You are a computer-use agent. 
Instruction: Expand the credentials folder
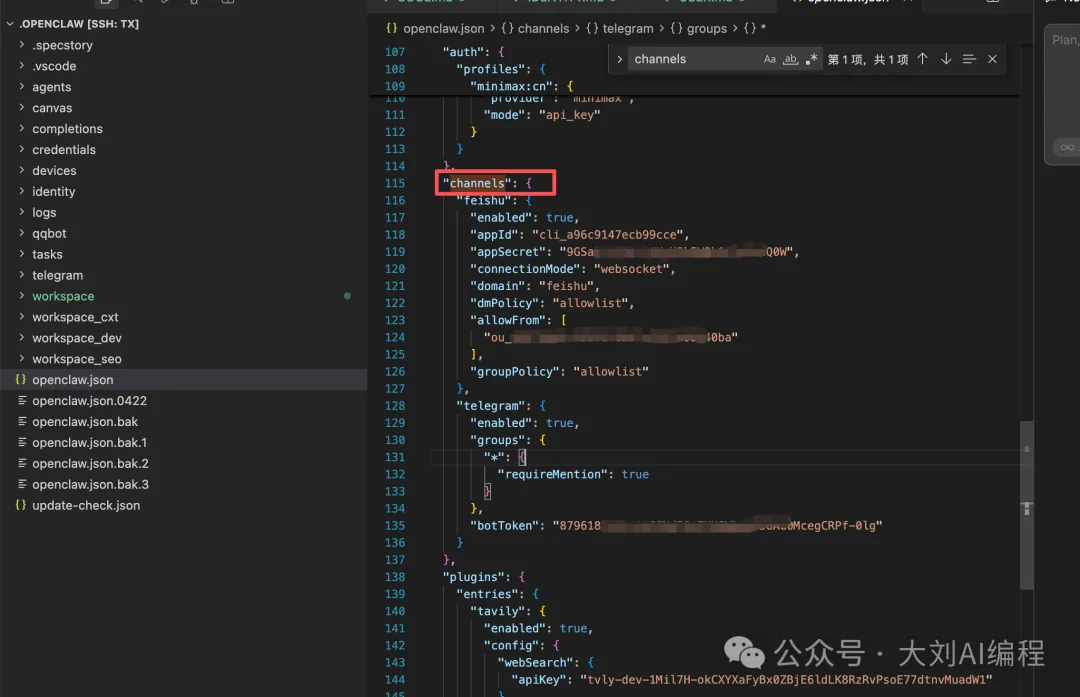pyautogui.click(x=63, y=150)
